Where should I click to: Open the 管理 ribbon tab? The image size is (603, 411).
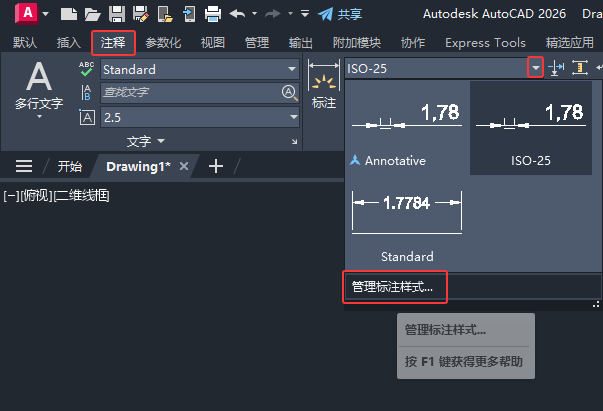(x=257, y=43)
